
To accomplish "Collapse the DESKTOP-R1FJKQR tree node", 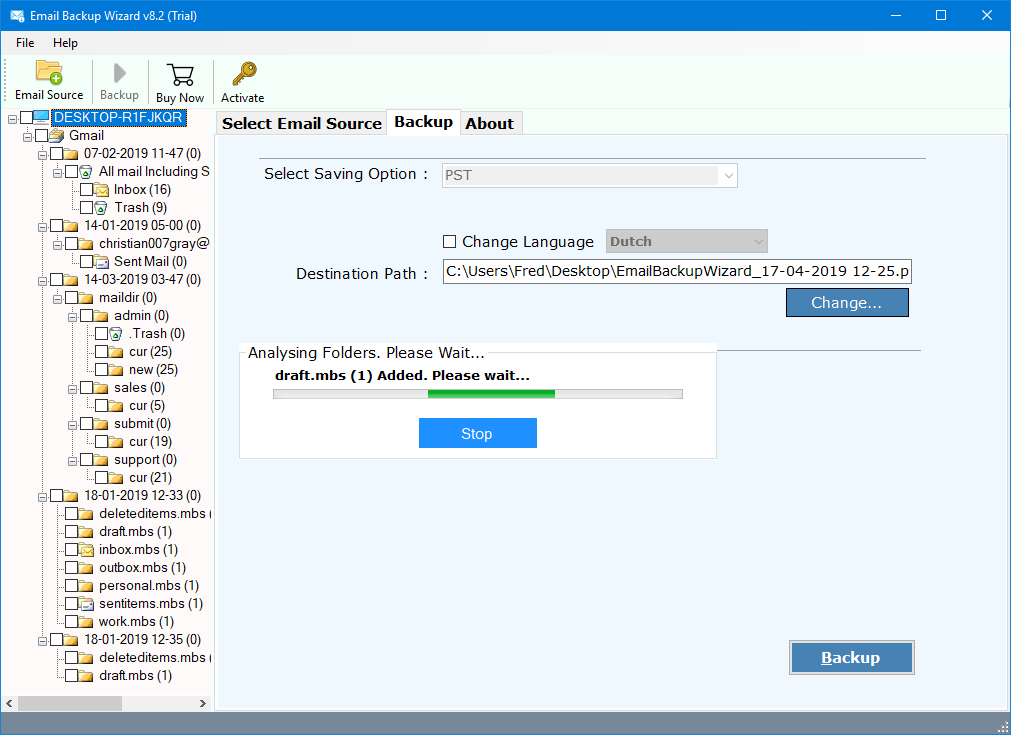I will point(12,118).
